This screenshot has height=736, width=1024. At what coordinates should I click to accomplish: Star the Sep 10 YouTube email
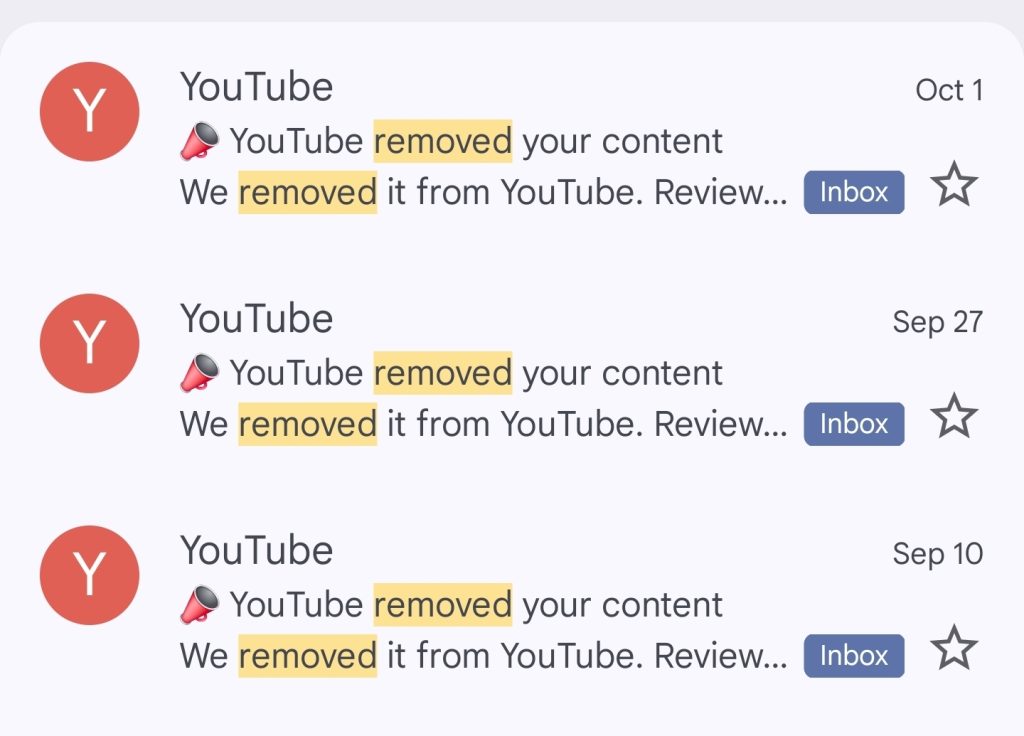coord(954,648)
